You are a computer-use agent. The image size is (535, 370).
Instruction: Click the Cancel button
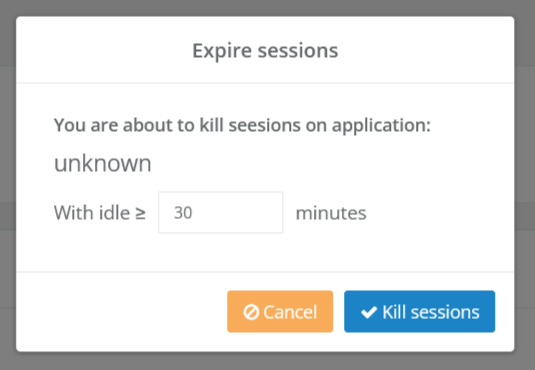coord(280,311)
